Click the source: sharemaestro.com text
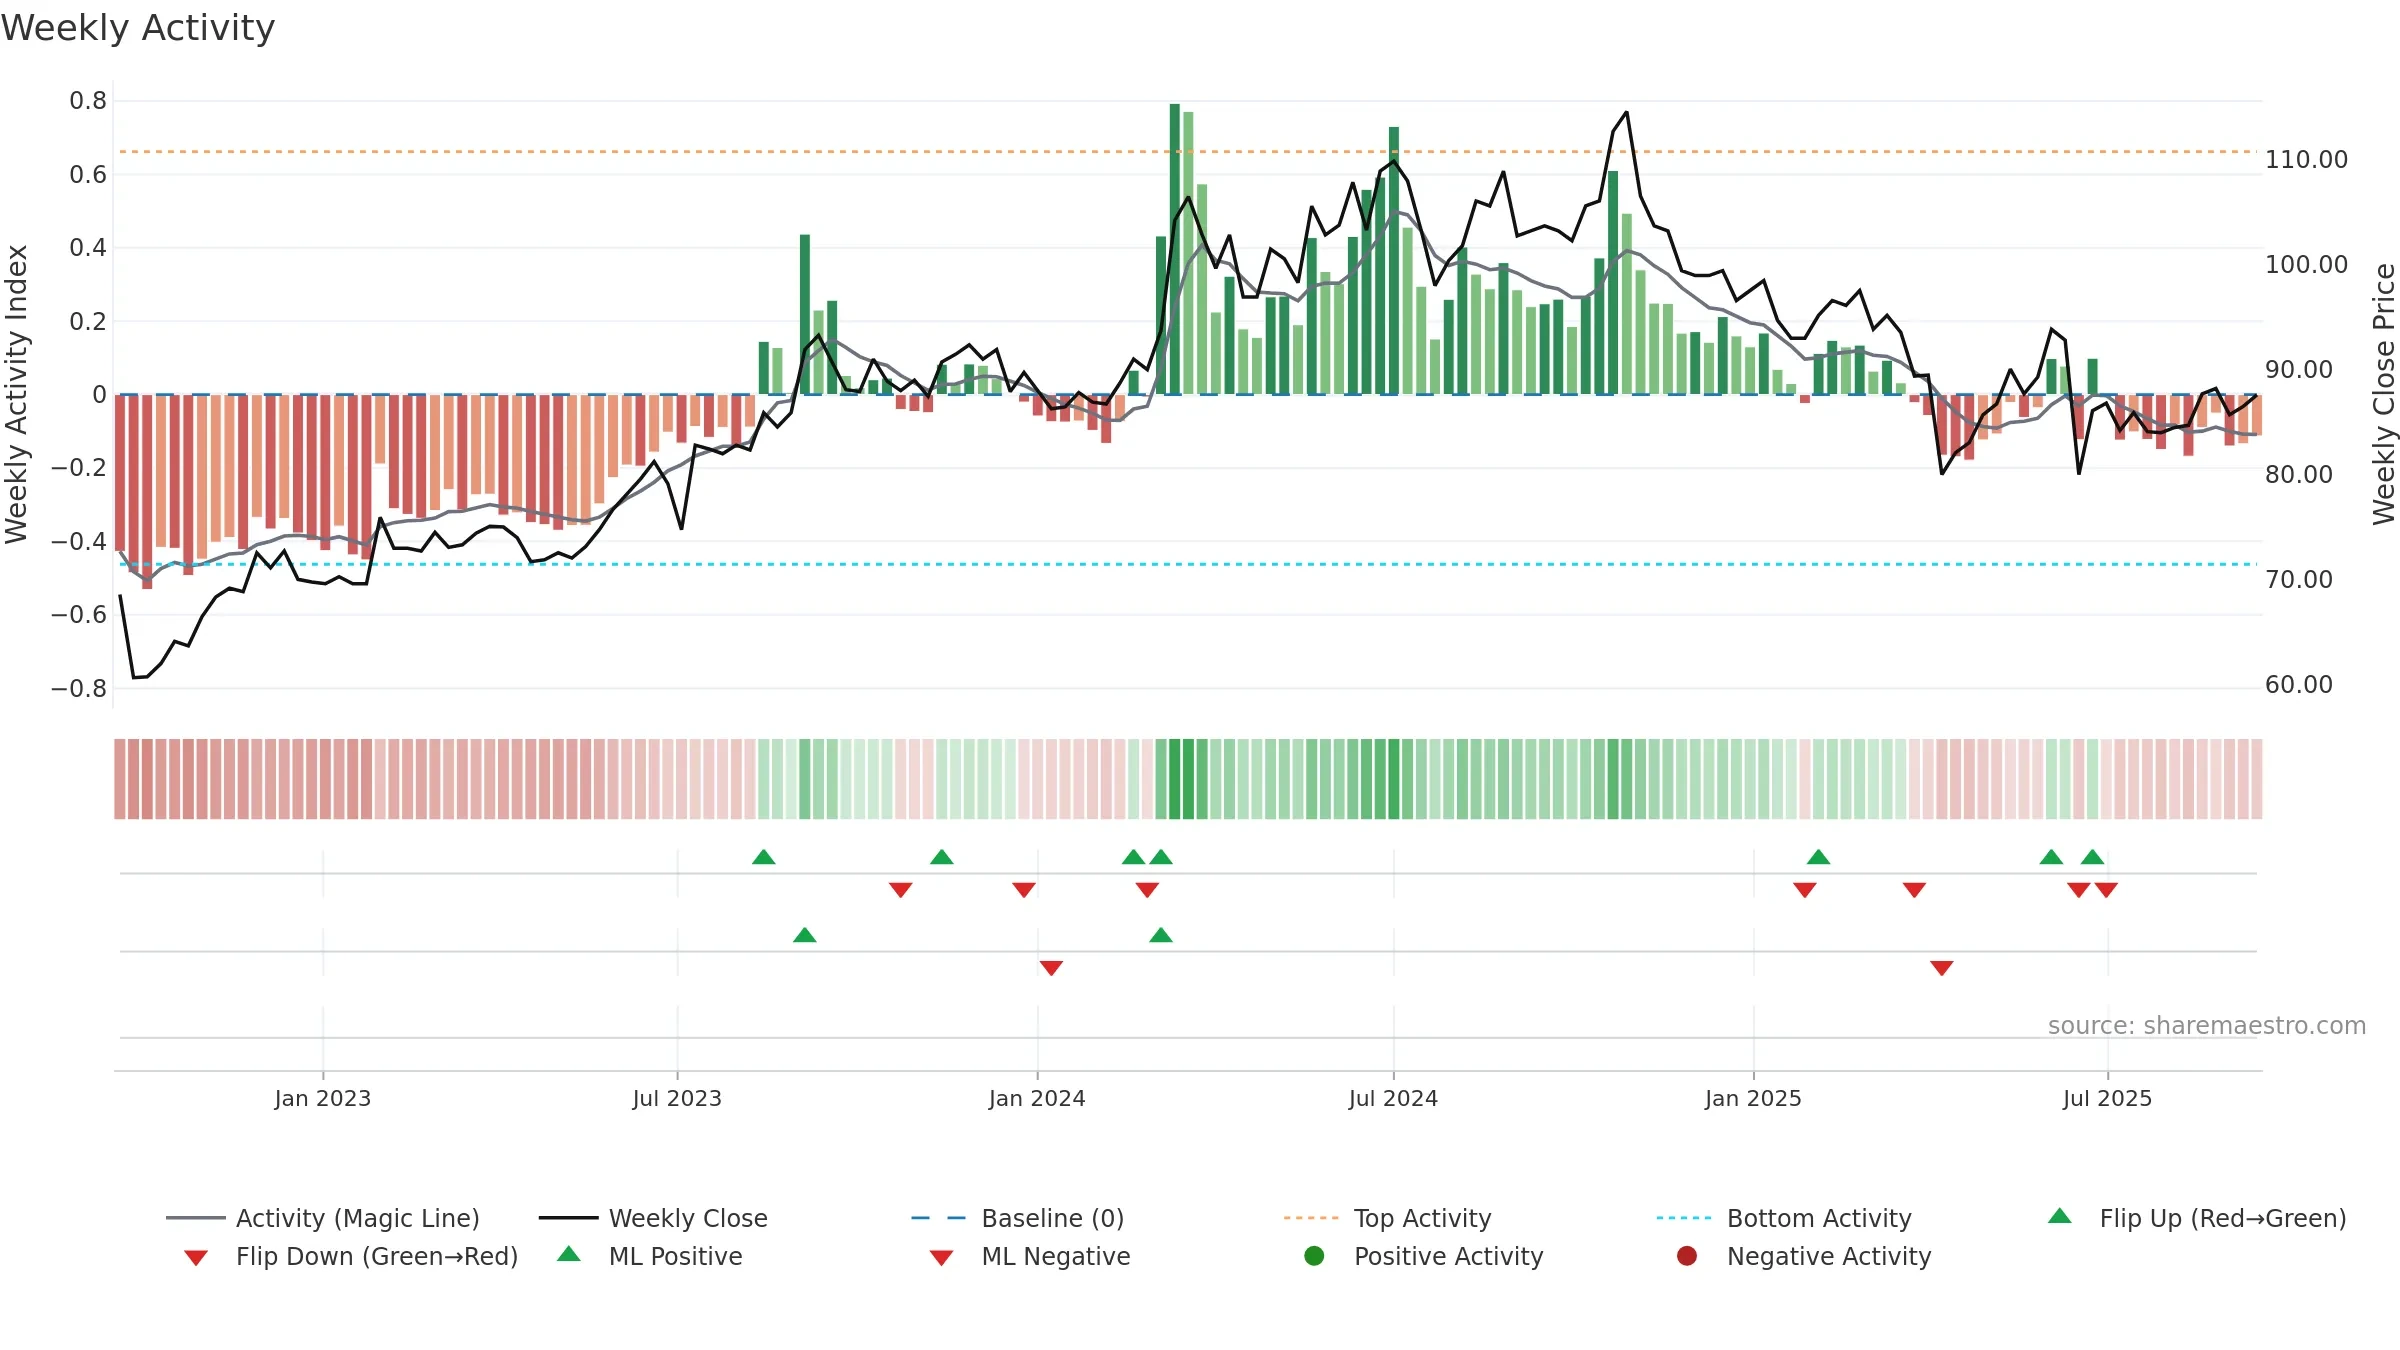Viewport: 2400px width, 1350px height. [x=2207, y=1025]
